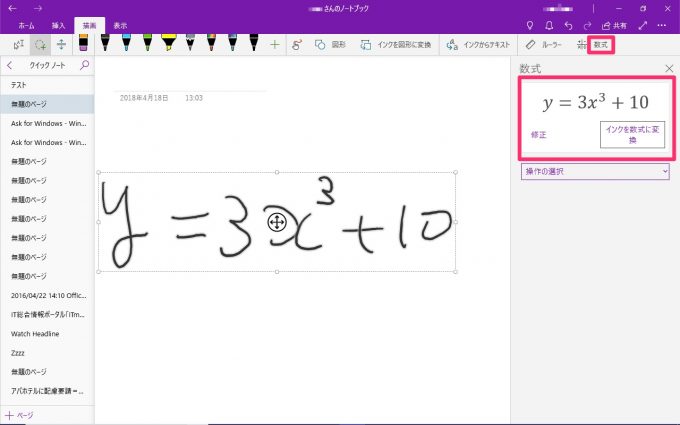The height and width of the screenshot is (425, 680).
Task: Select the 描画 draw tab
Action: [90, 26]
